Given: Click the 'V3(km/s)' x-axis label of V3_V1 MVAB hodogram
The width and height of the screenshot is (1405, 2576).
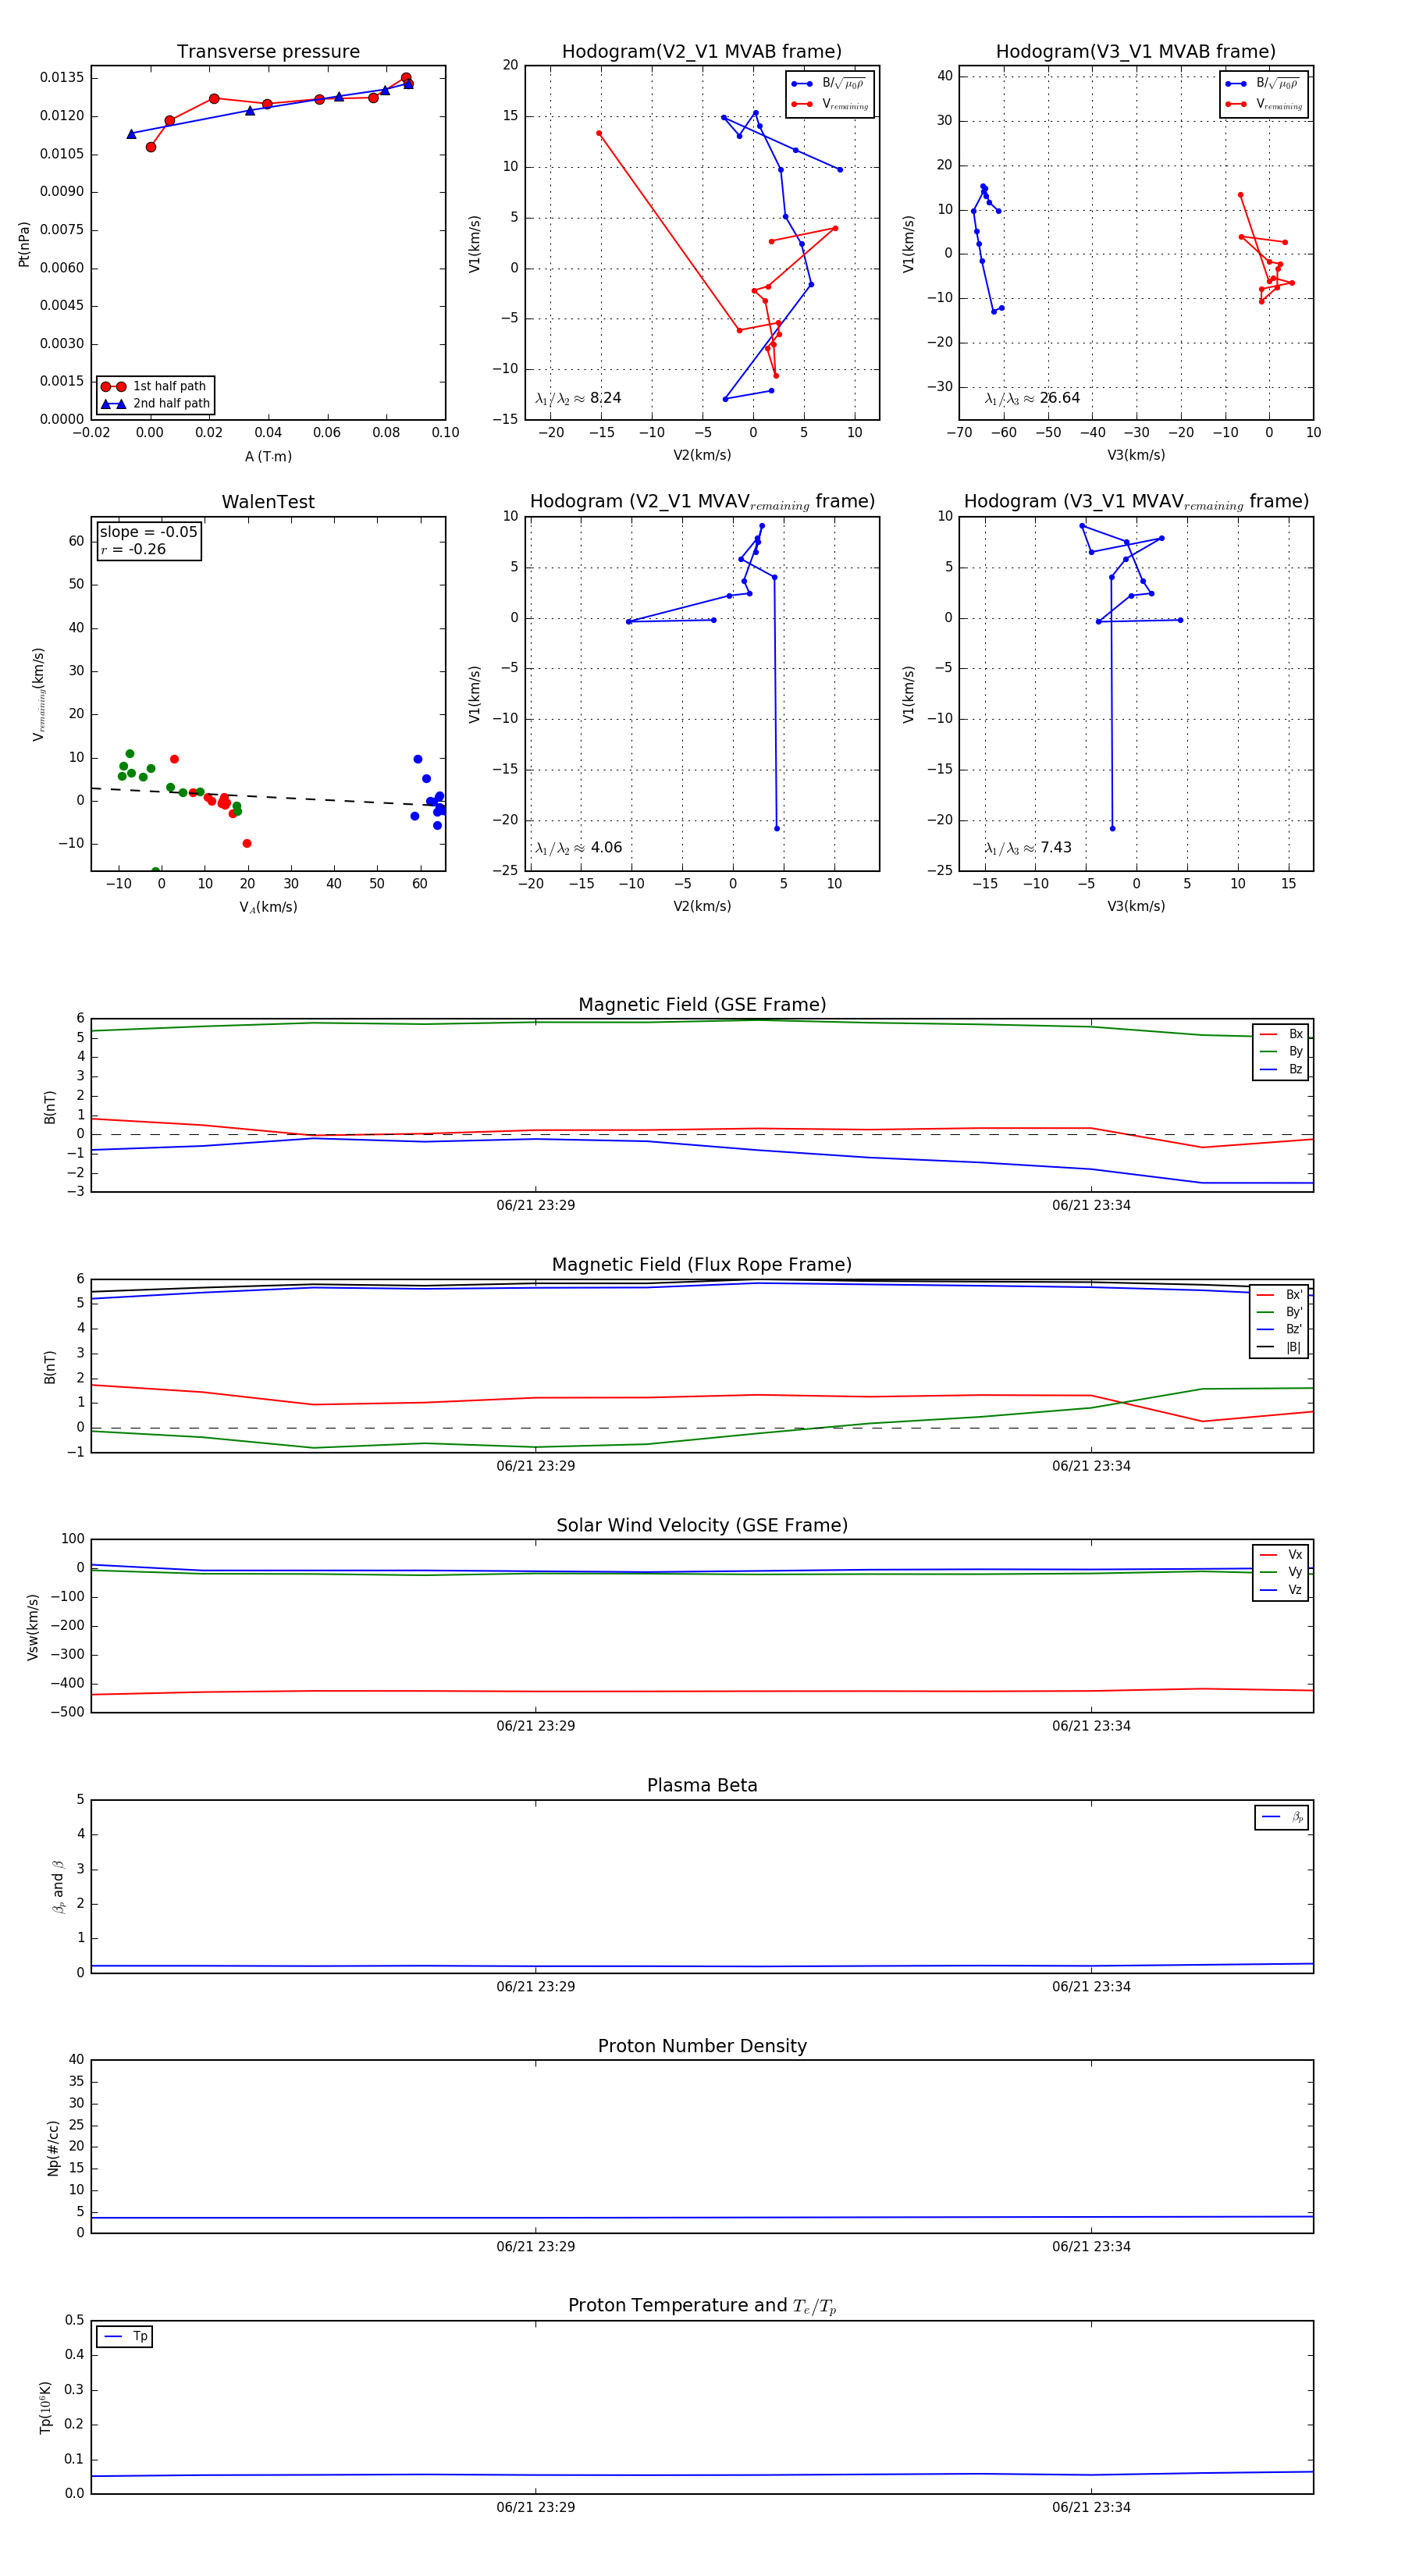Looking at the screenshot, I should point(1135,455).
